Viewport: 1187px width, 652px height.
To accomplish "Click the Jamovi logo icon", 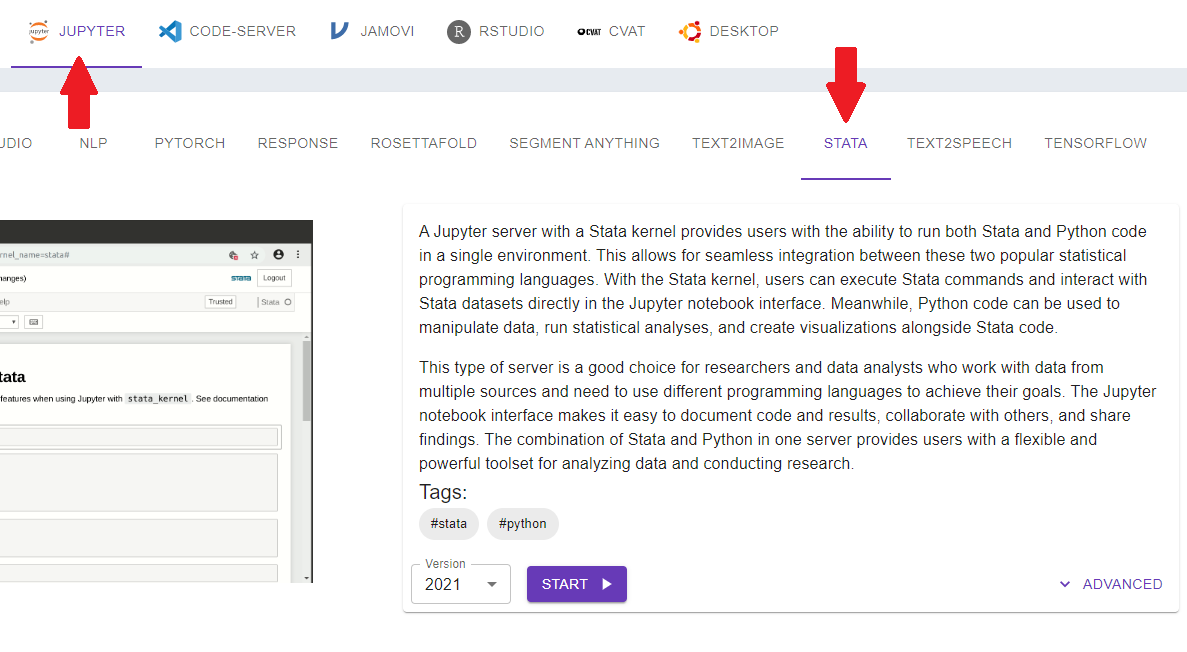I will pyautogui.click(x=340, y=31).
